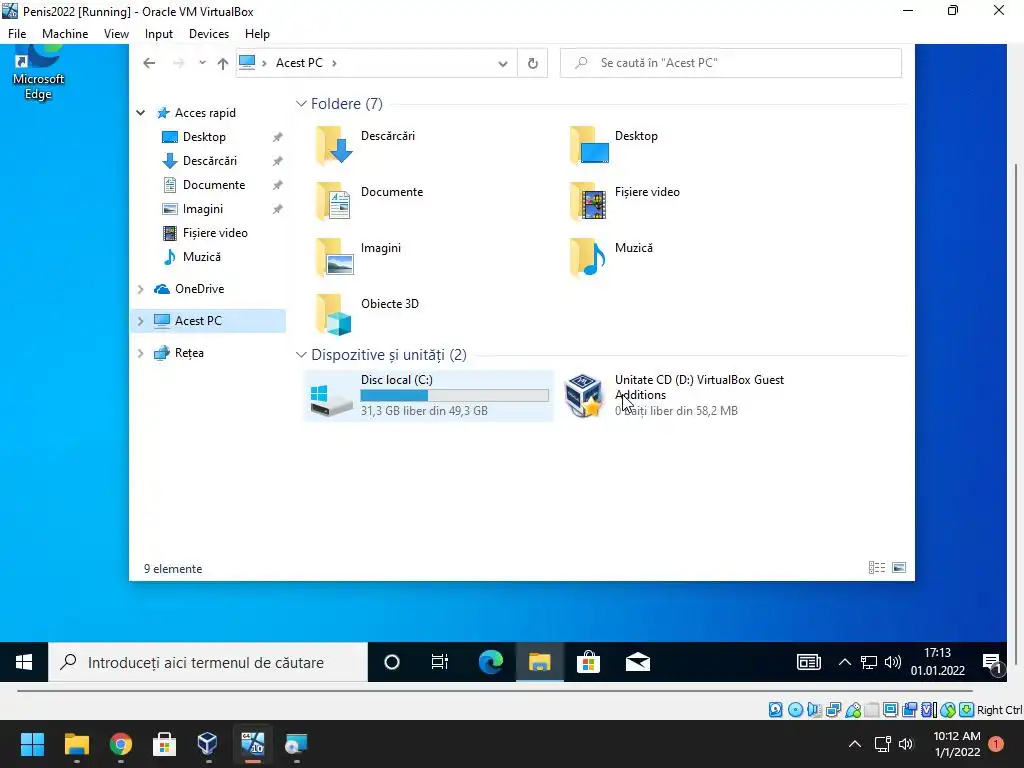Click the Explorer search field

pyautogui.click(x=731, y=63)
